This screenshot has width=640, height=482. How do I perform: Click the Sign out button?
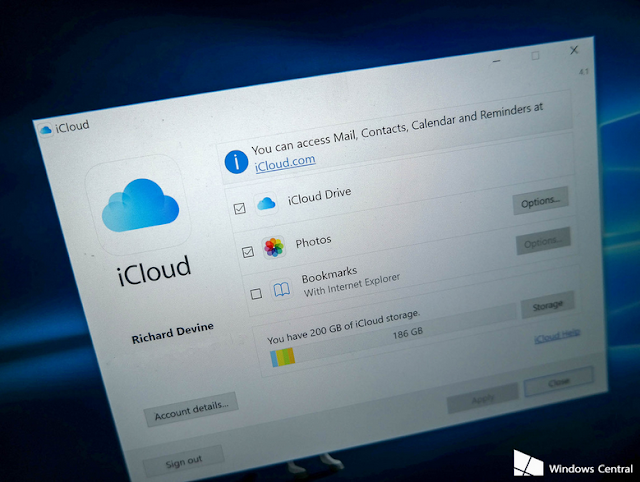[x=183, y=461]
